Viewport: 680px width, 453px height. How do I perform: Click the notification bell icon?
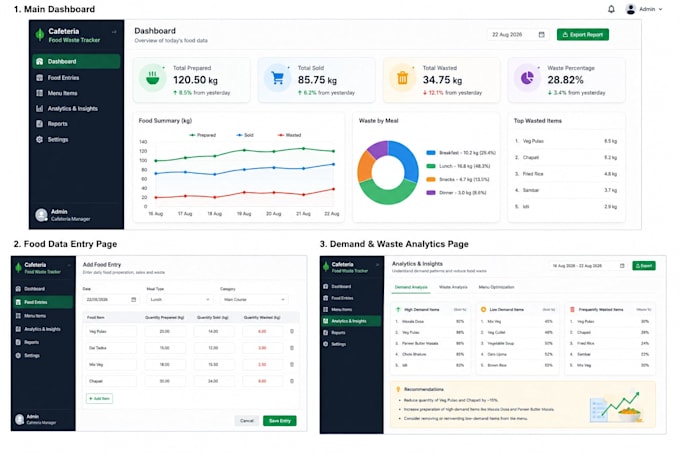[x=611, y=9]
